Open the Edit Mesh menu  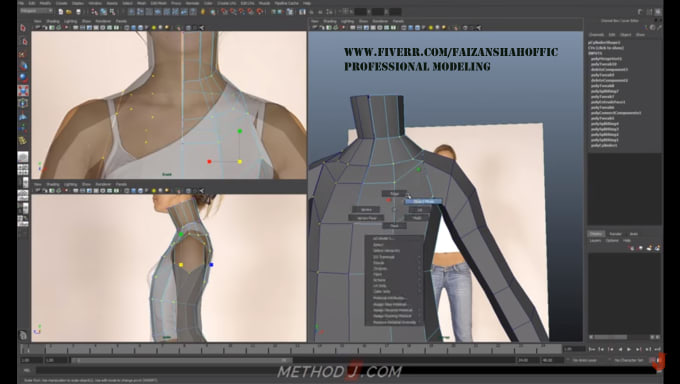coord(159,3)
